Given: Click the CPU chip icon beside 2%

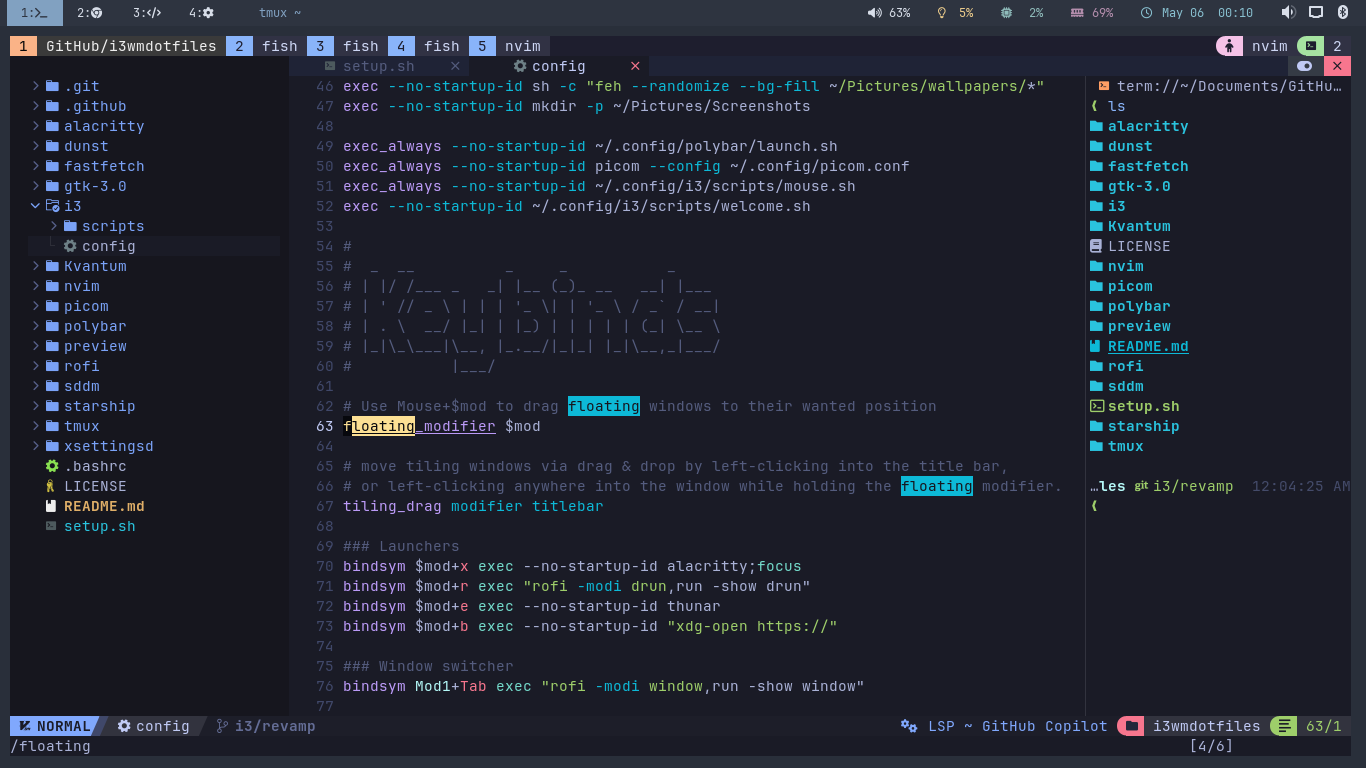Looking at the screenshot, I should [1006, 13].
